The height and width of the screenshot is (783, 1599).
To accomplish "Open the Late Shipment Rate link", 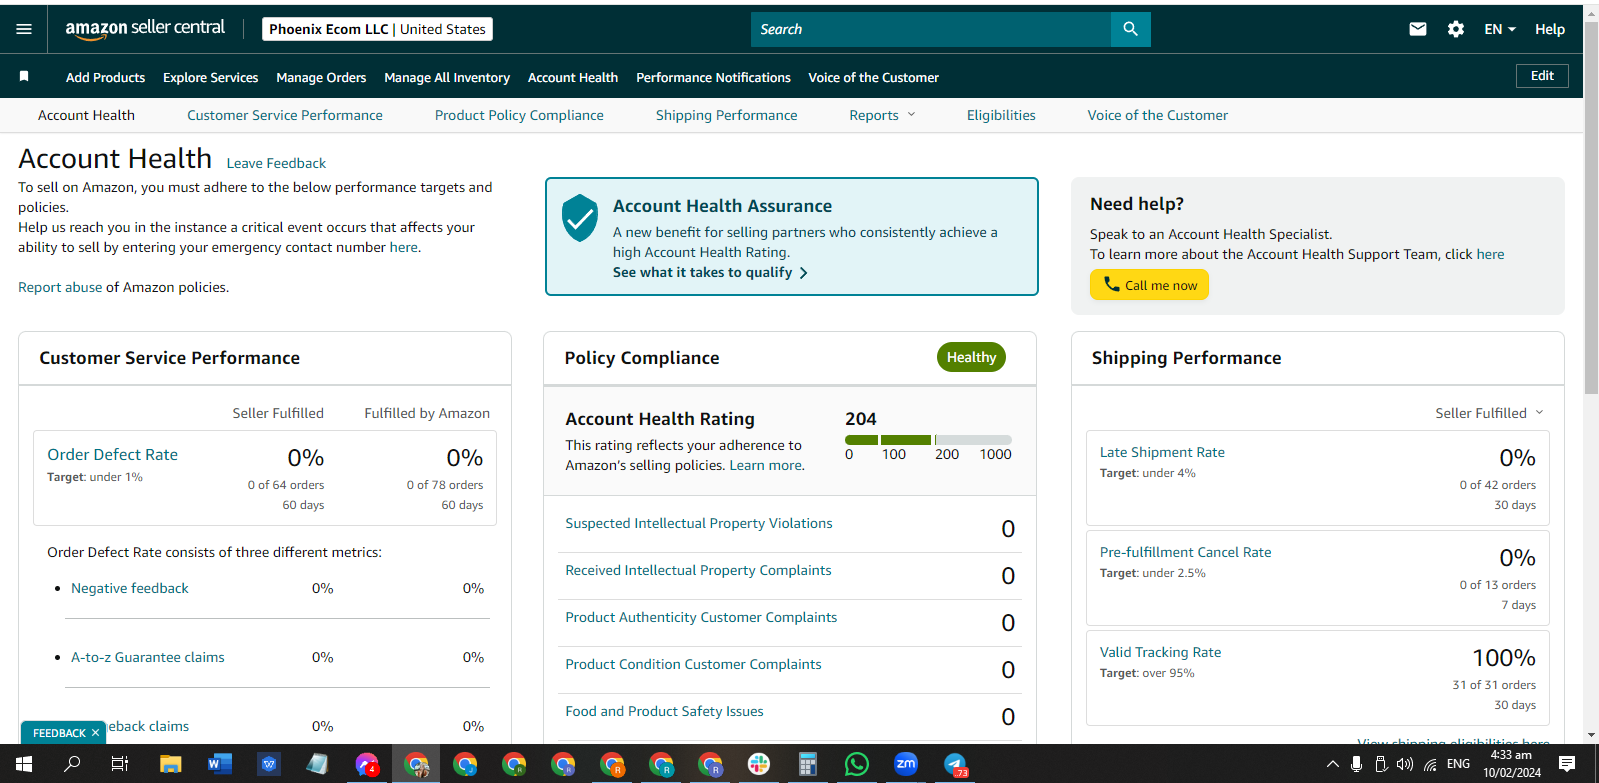I will click(x=1162, y=452).
